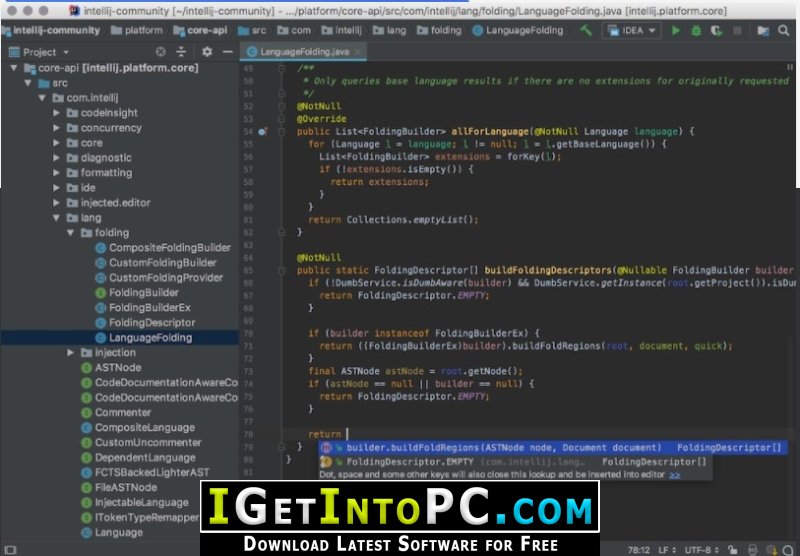Run with Coverage shield icon
The width and height of the screenshot is (800, 556).
click(716, 31)
